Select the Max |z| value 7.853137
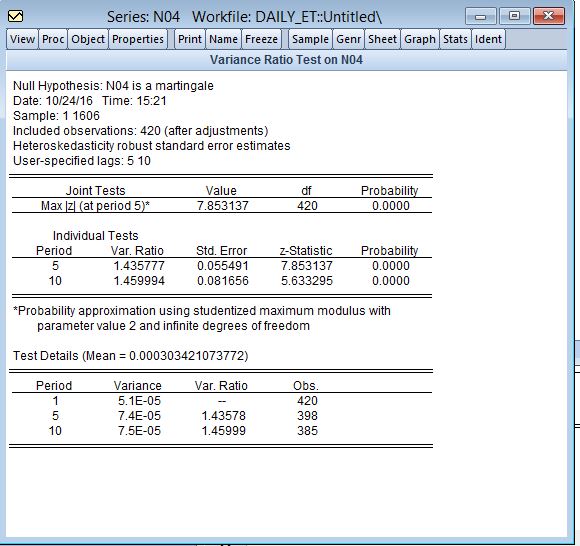Image resolution: width=580 pixels, height=546 pixels. tap(223, 206)
